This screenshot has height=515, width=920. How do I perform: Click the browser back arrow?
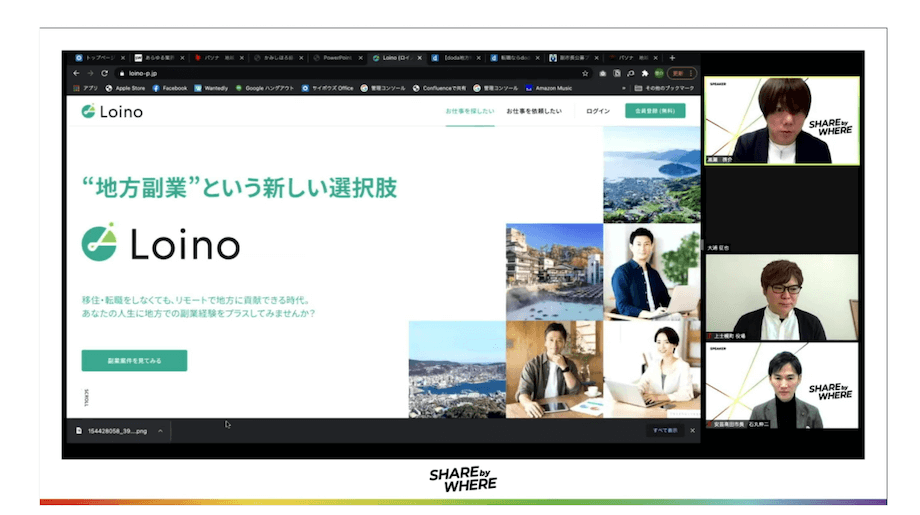[76, 73]
